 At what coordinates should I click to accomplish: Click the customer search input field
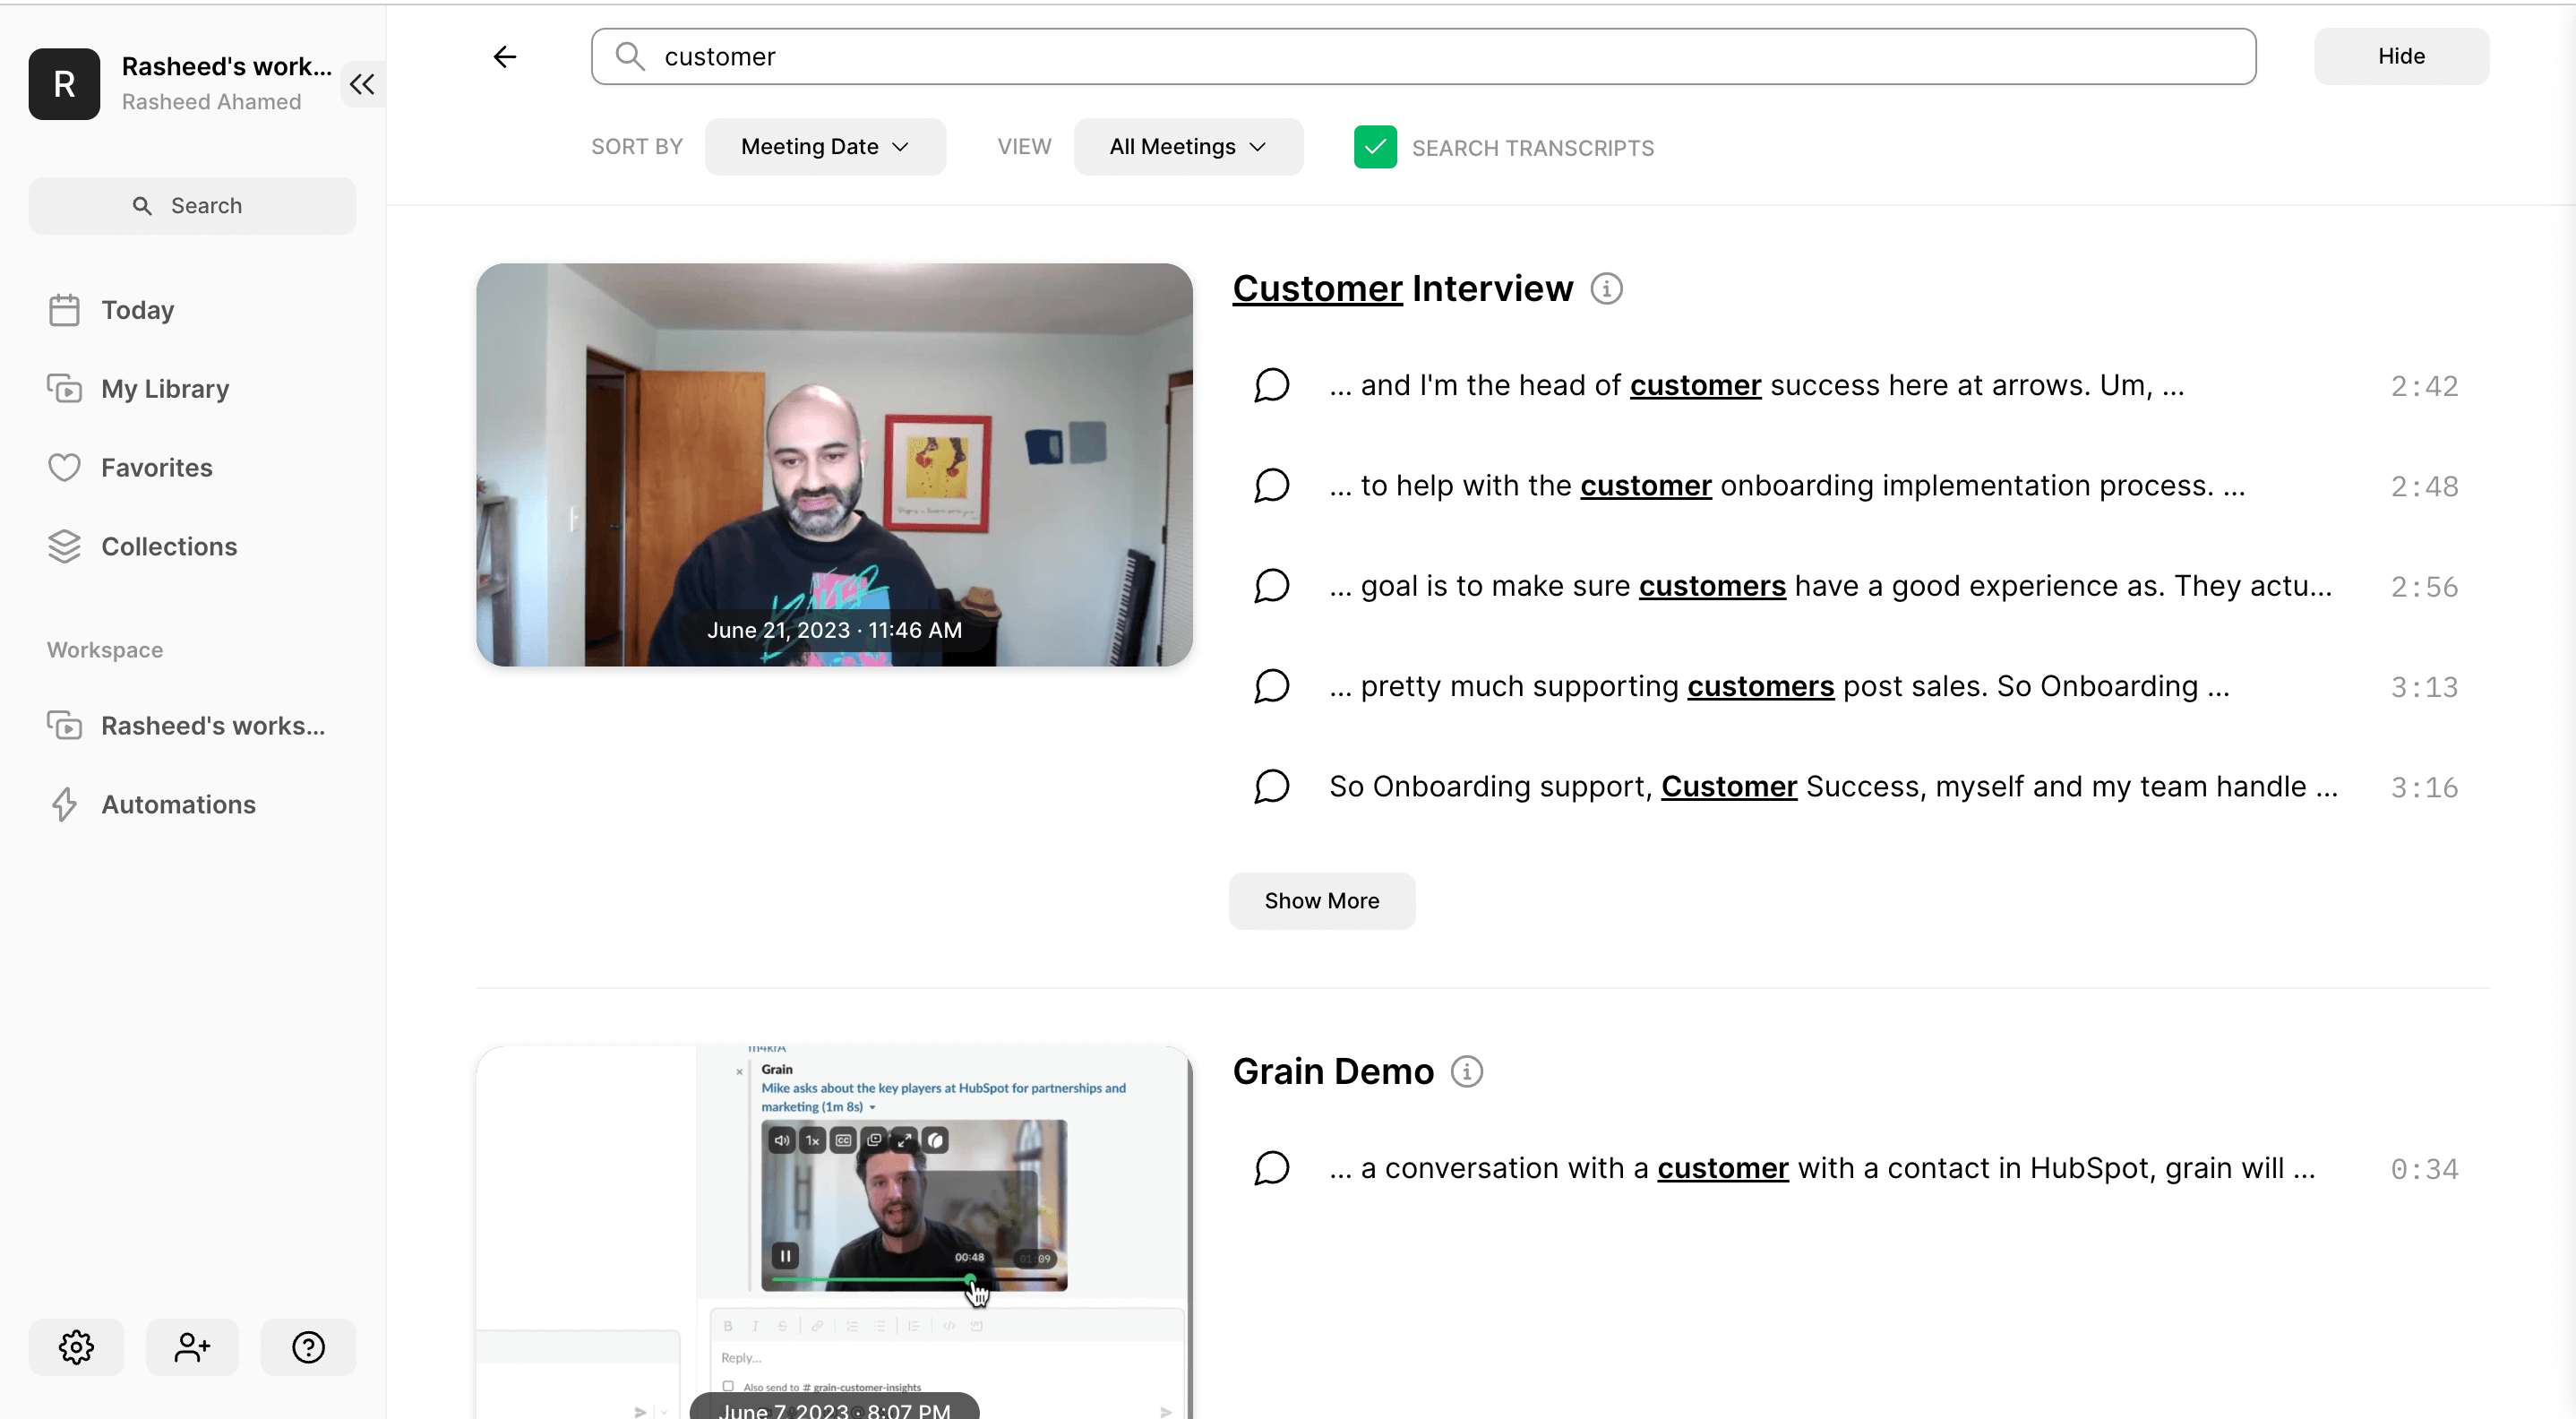click(x=1440, y=57)
